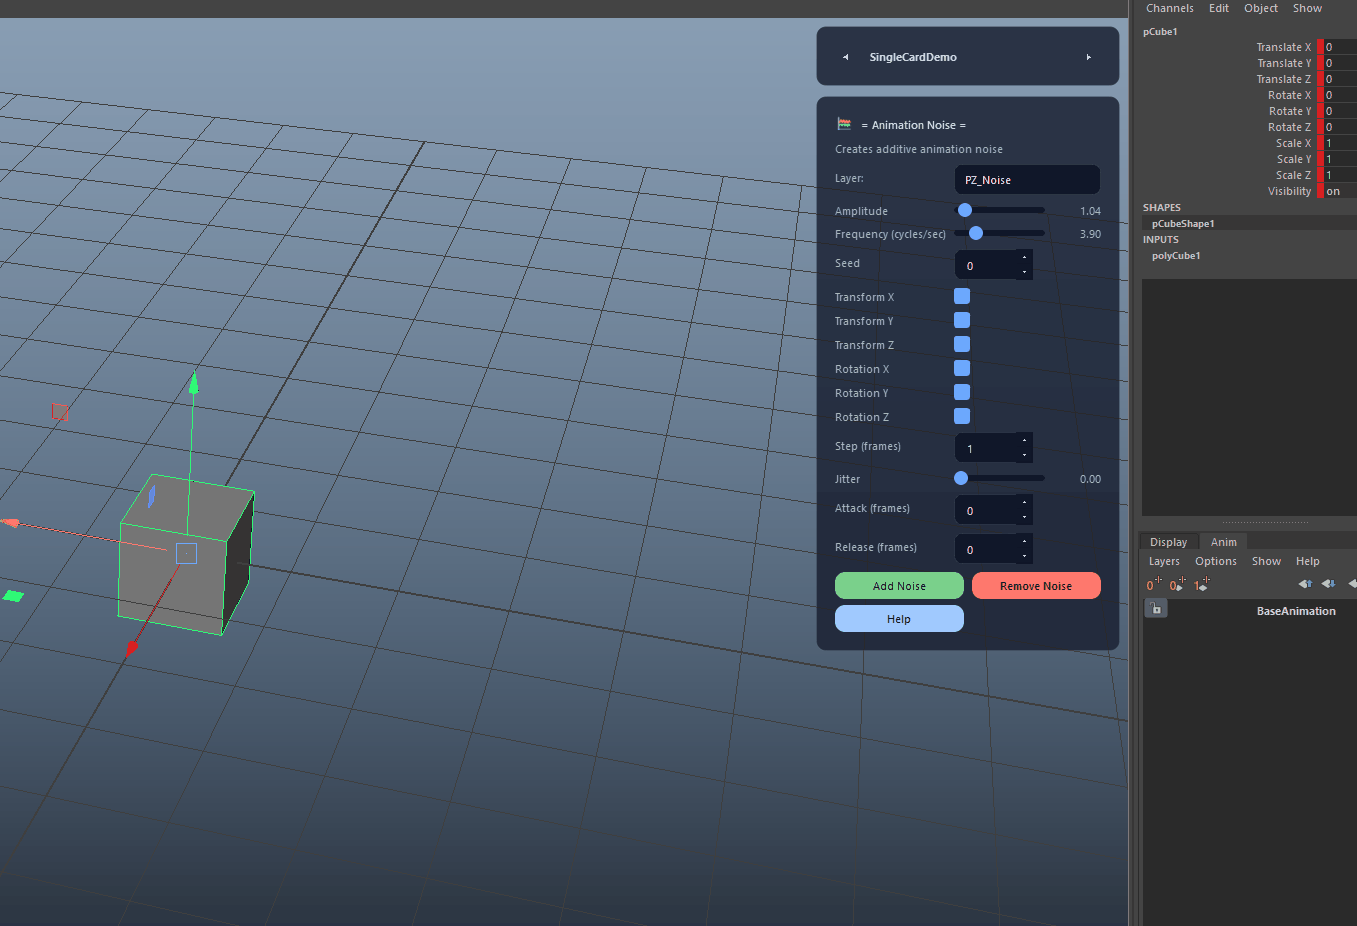Click zero key layer icon in Anim tab
This screenshot has height=926, width=1357.
[x=1153, y=584]
